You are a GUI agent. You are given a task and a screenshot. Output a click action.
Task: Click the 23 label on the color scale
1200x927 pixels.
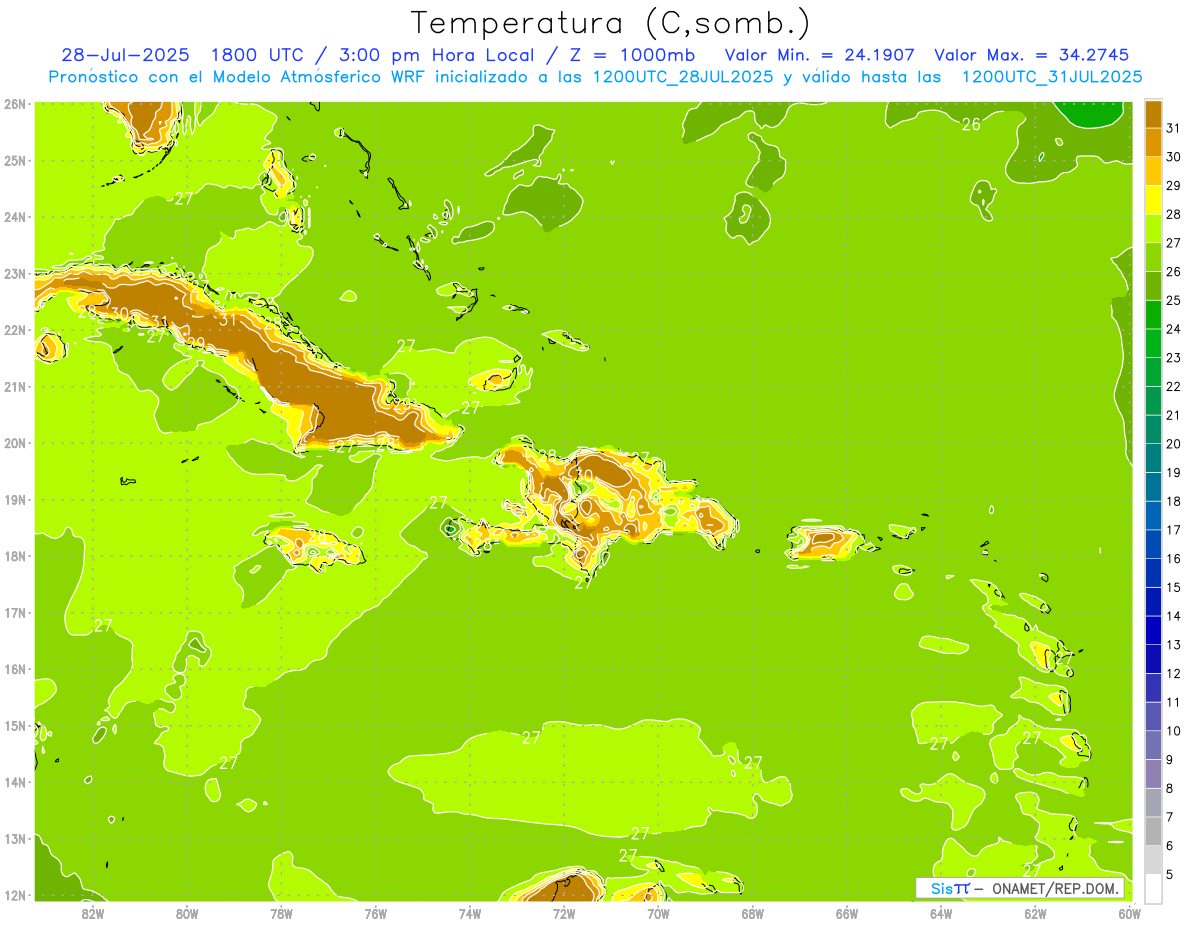(x=1173, y=357)
